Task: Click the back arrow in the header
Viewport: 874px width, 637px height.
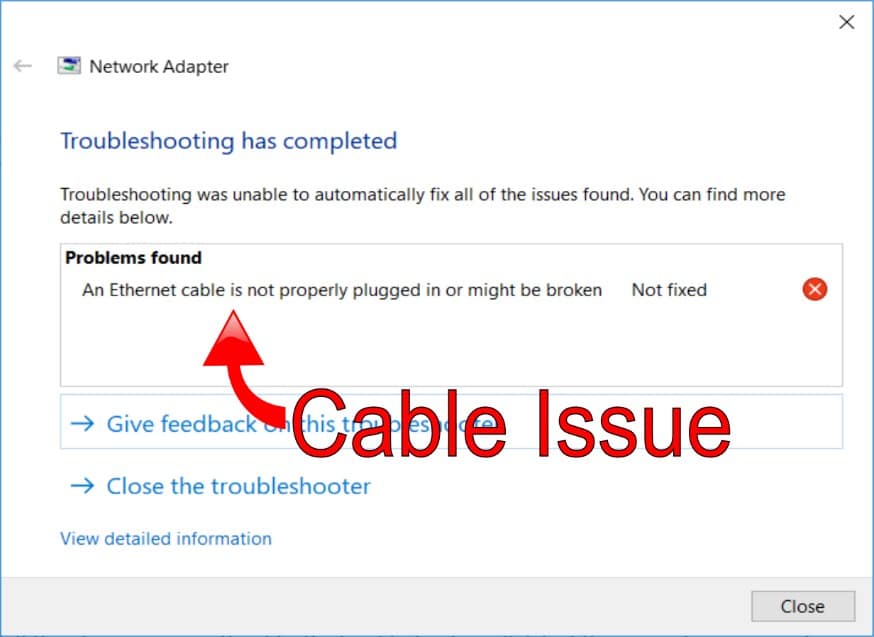Action: (x=23, y=66)
